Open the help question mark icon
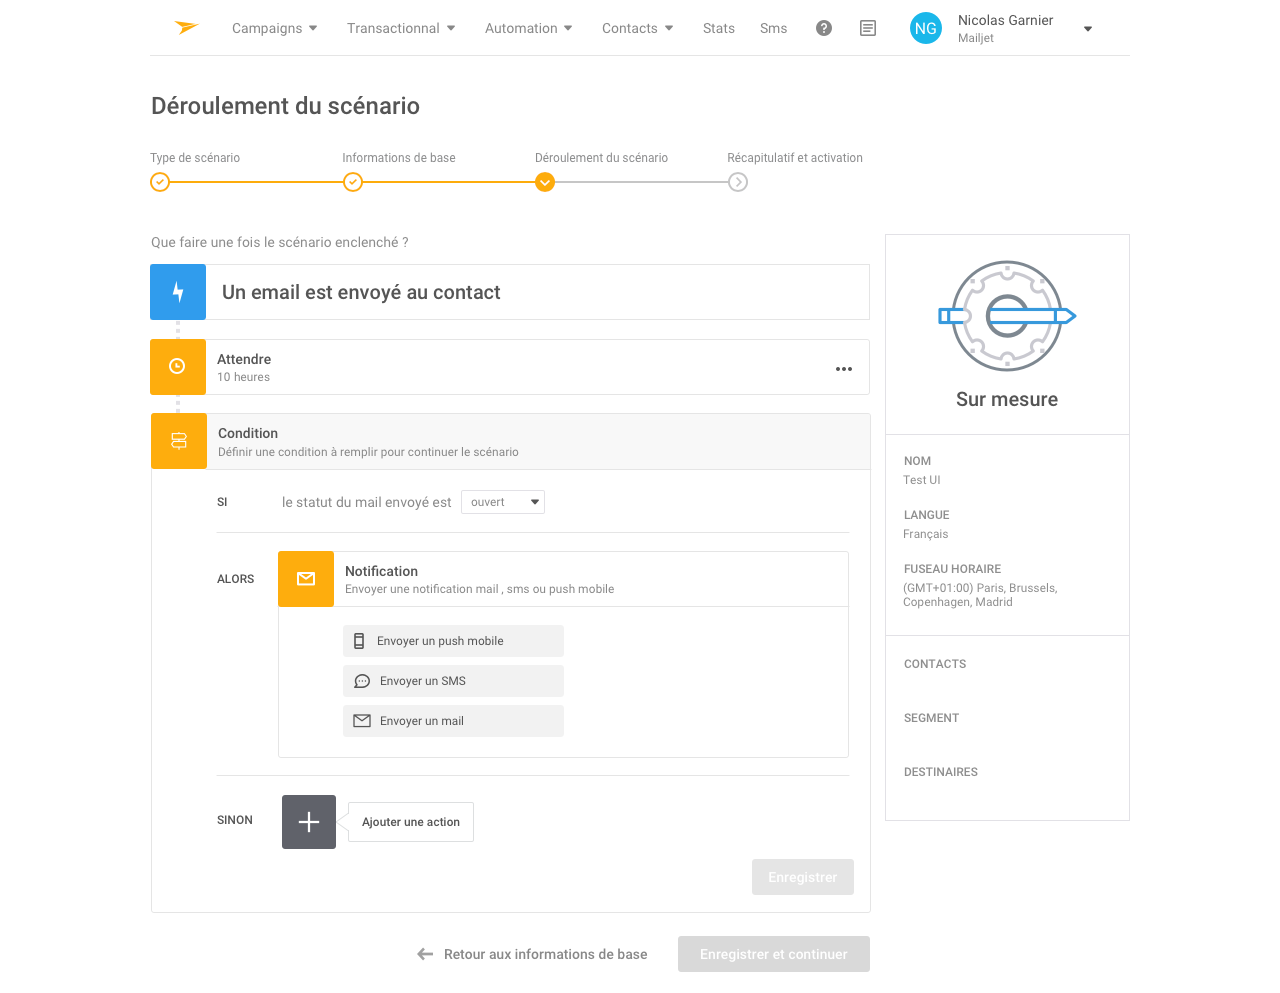Screen dimensions: 1280x993 (824, 28)
